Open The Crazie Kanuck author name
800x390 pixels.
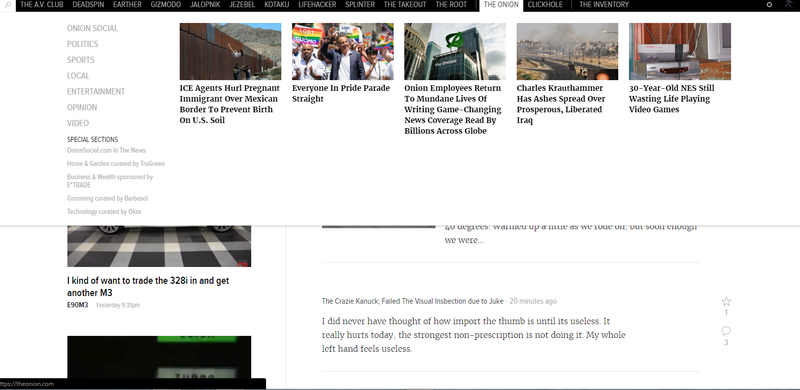pyautogui.click(x=412, y=301)
